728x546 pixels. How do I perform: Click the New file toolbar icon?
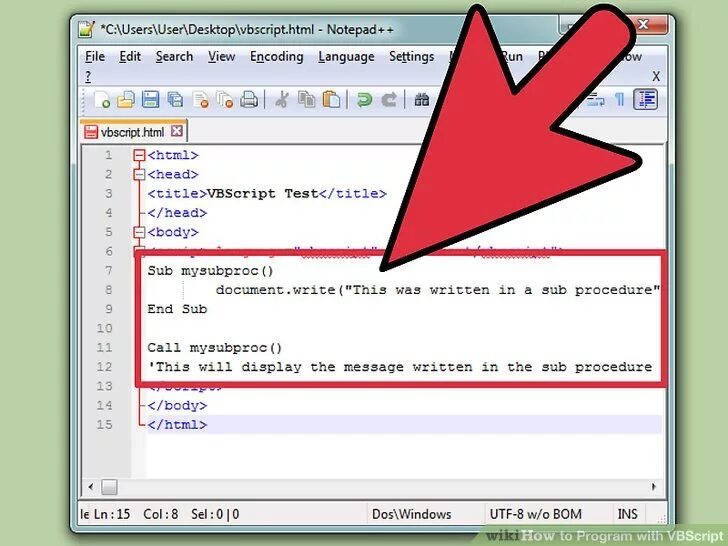[102, 100]
